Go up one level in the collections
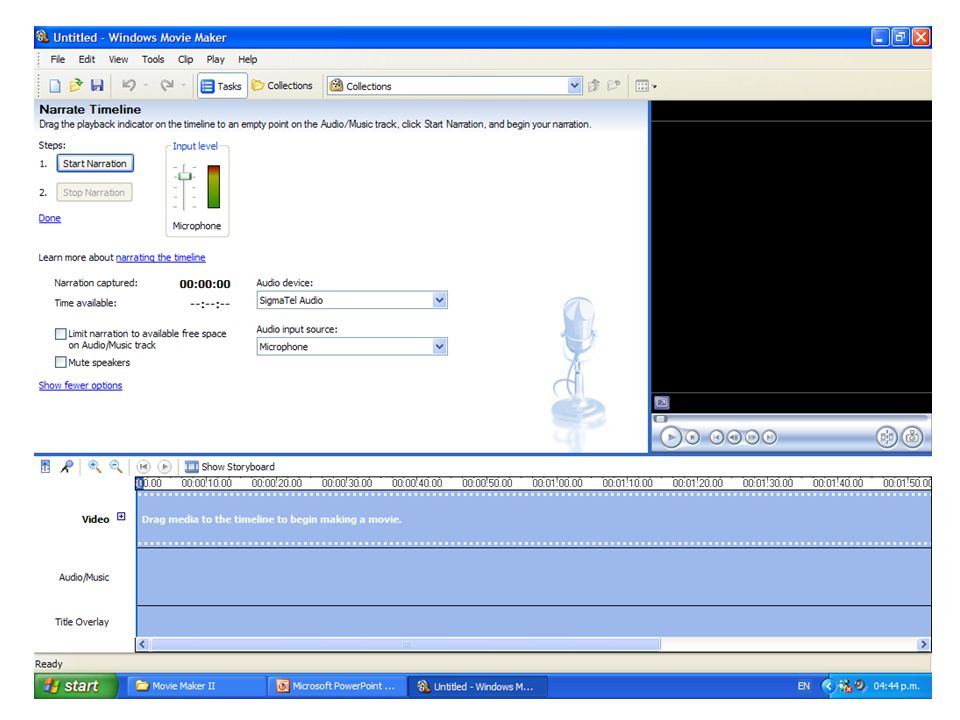The width and height of the screenshot is (960, 720). [x=593, y=86]
